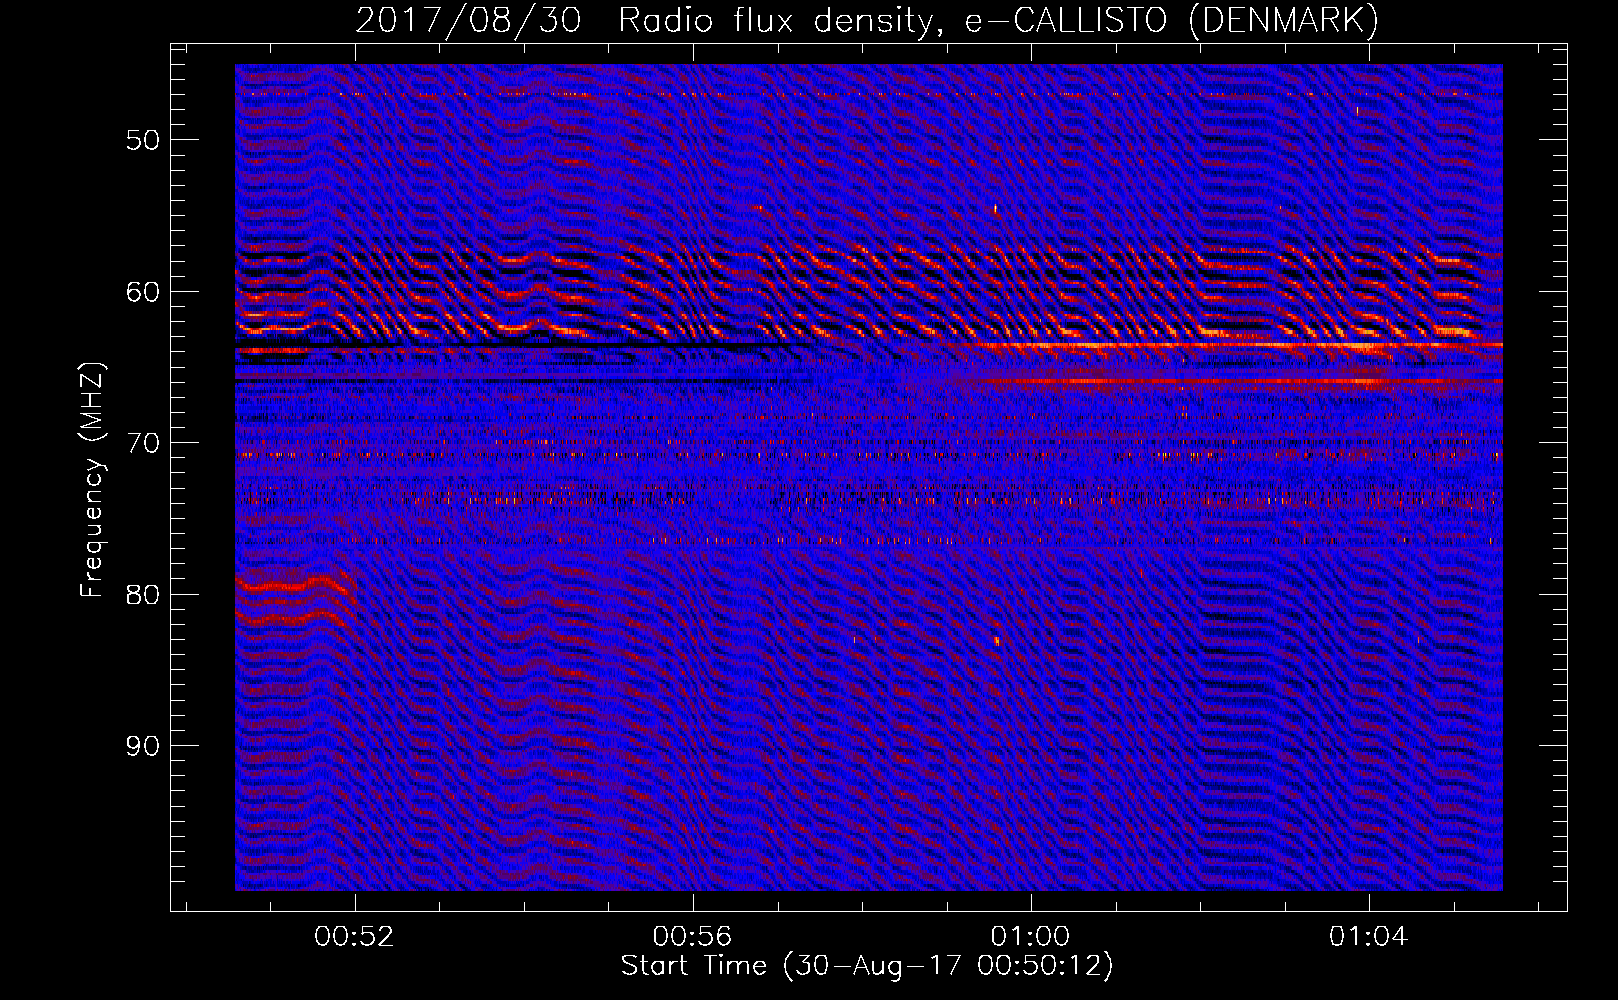Viewport: 1618px width, 1000px height.
Task: Click the 50 frequency tick label
Action: tap(142, 140)
